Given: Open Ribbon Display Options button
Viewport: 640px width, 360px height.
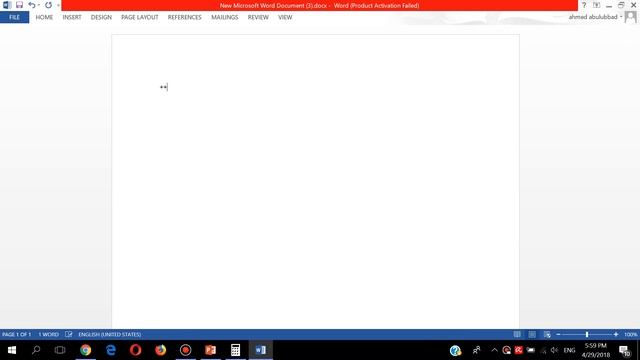Looking at the screenshot, I should pyautogui.click(x=596, y=5).
